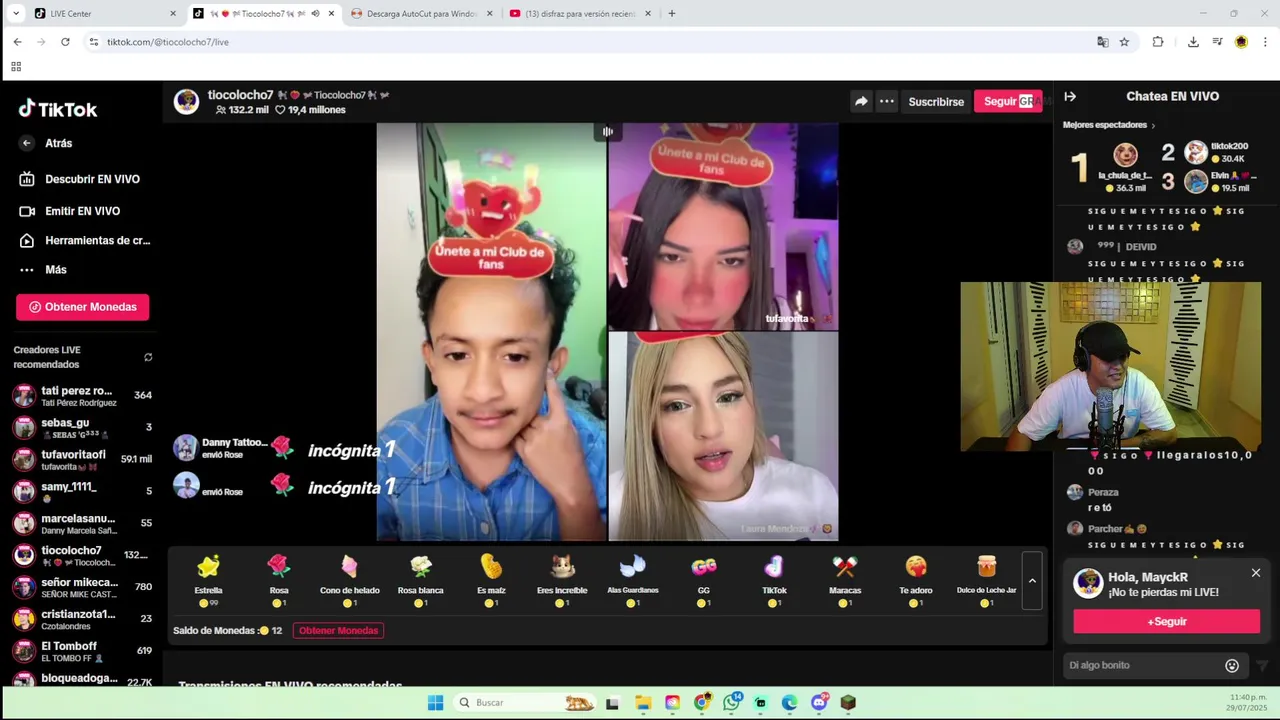Open cristianzota1 recommended live
This screenshot has width=1280, height=720.
click(82, 619)
